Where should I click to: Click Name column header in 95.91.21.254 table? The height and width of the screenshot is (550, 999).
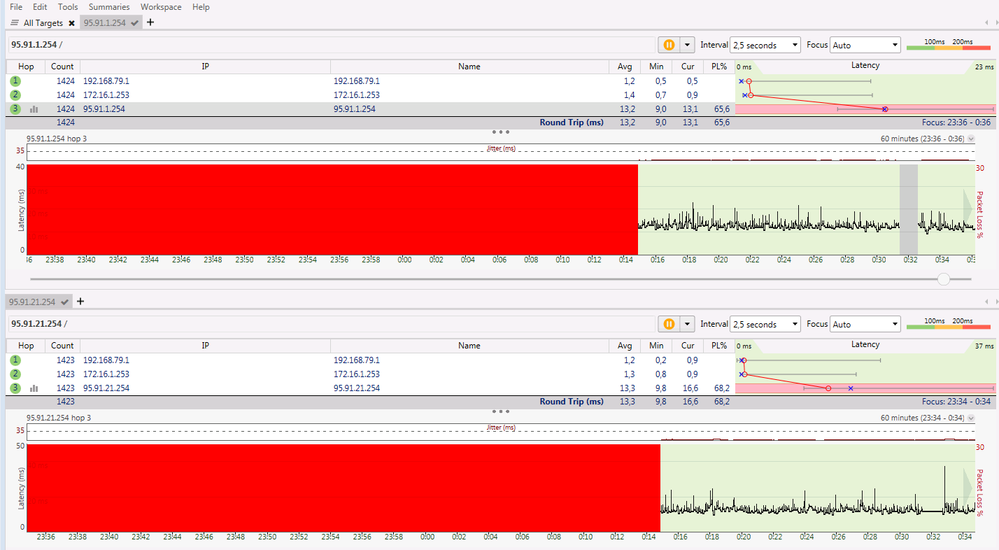470,345
